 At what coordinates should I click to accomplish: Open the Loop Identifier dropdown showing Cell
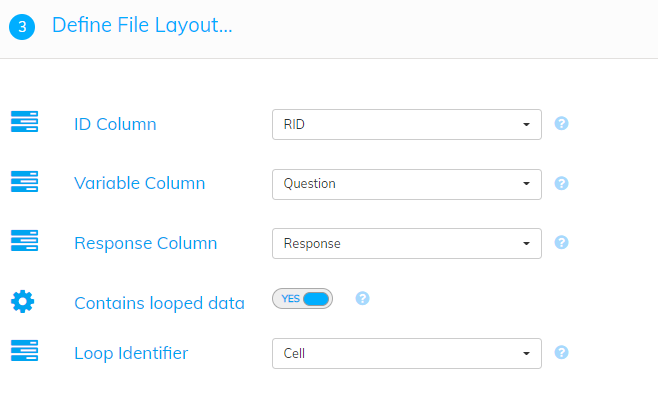407,354
